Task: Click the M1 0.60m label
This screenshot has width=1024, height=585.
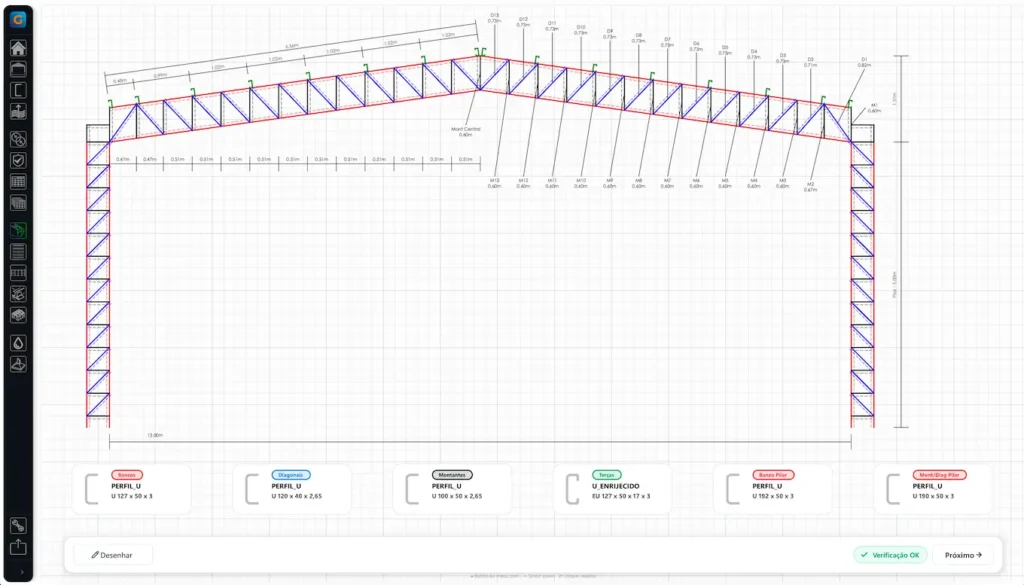Action: (x=874, y=108)
